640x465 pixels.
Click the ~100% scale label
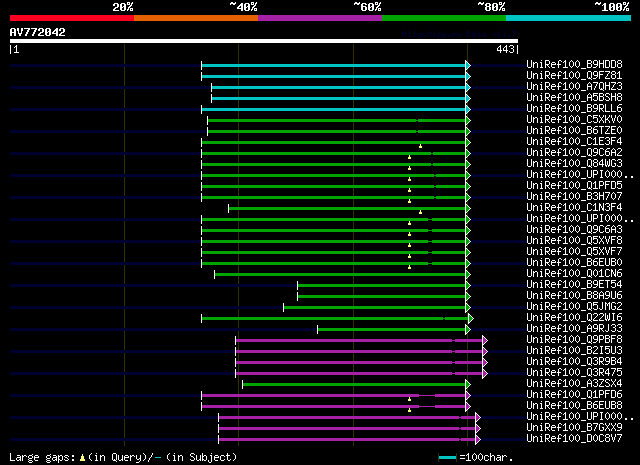point(612,7)
